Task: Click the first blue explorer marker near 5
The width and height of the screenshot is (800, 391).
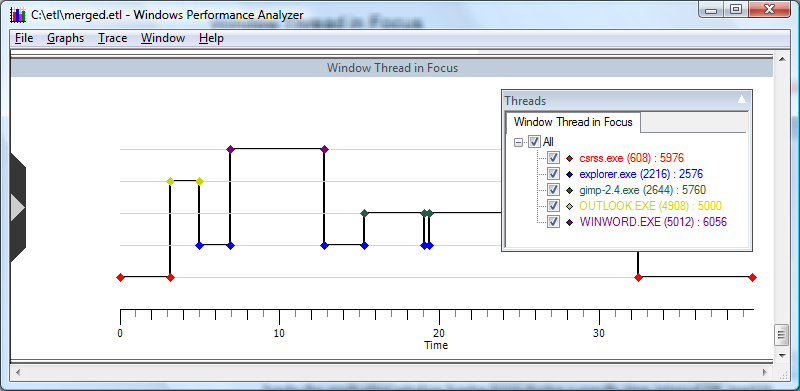Action: (x=199, y=246)
